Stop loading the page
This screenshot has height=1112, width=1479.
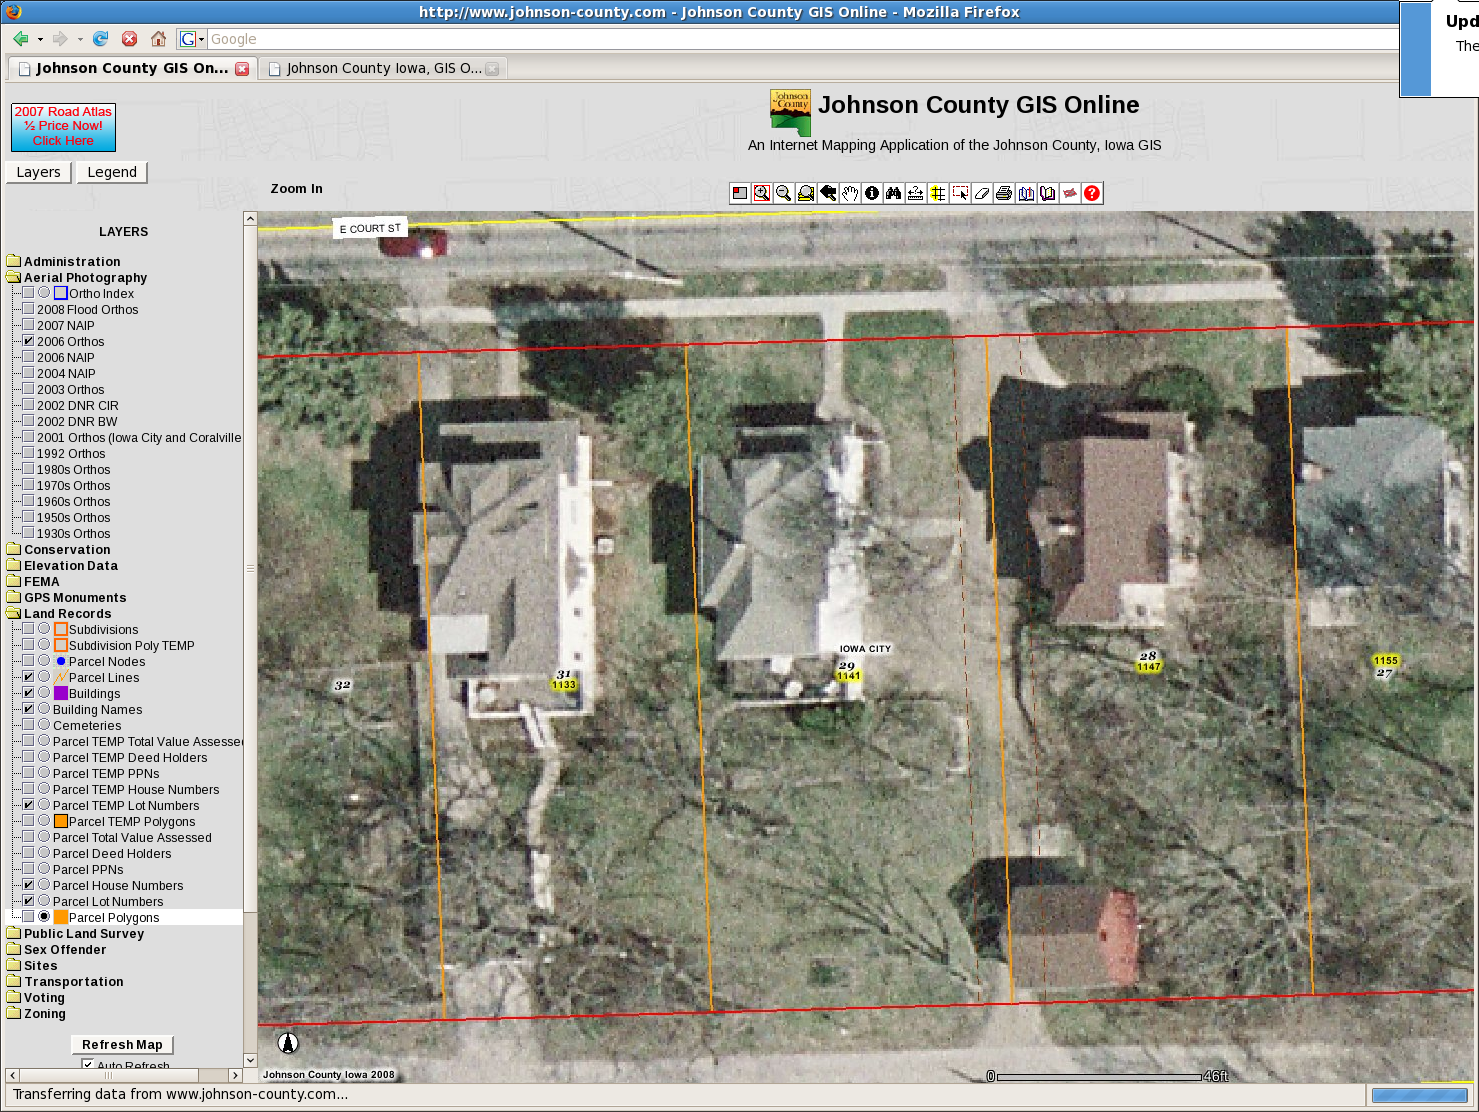[129, 39]
